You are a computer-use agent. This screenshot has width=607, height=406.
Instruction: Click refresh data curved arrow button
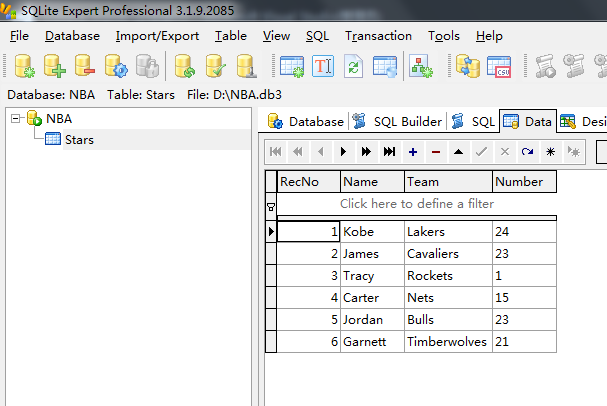(527, 152)
